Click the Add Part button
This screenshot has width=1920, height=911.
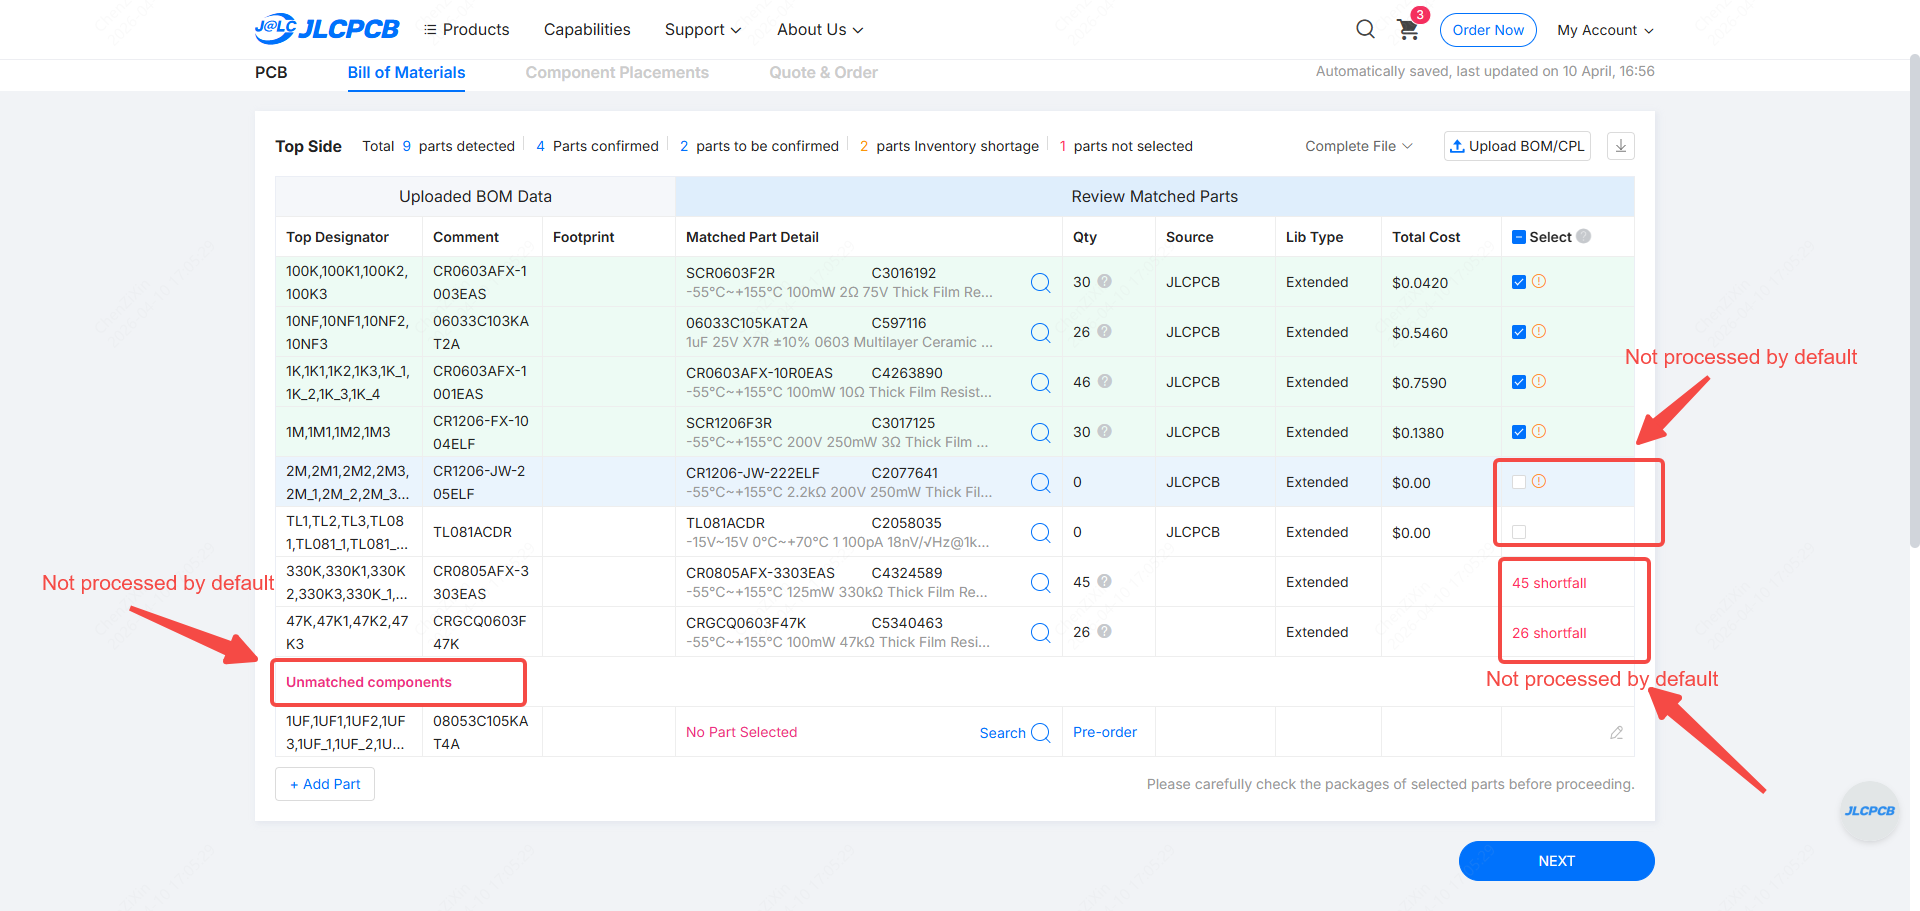pyautogui.click(x=325, y=784)
